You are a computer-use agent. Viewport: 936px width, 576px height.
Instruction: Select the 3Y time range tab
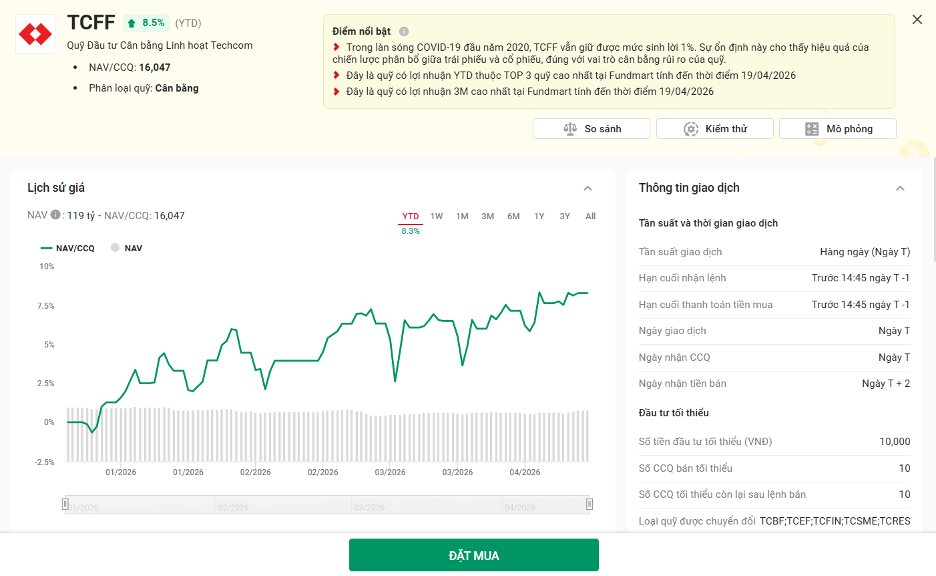click(565, 216)
